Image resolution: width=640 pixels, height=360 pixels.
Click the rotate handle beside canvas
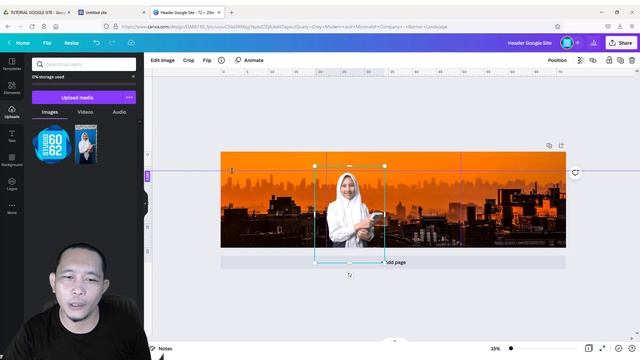pos(575,173)
